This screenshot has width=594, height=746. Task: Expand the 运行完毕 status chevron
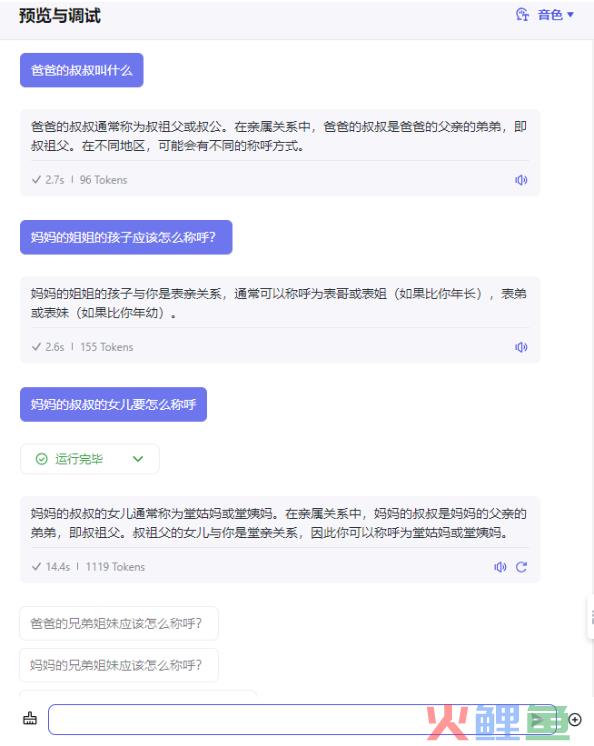click(x=138, y=459)
